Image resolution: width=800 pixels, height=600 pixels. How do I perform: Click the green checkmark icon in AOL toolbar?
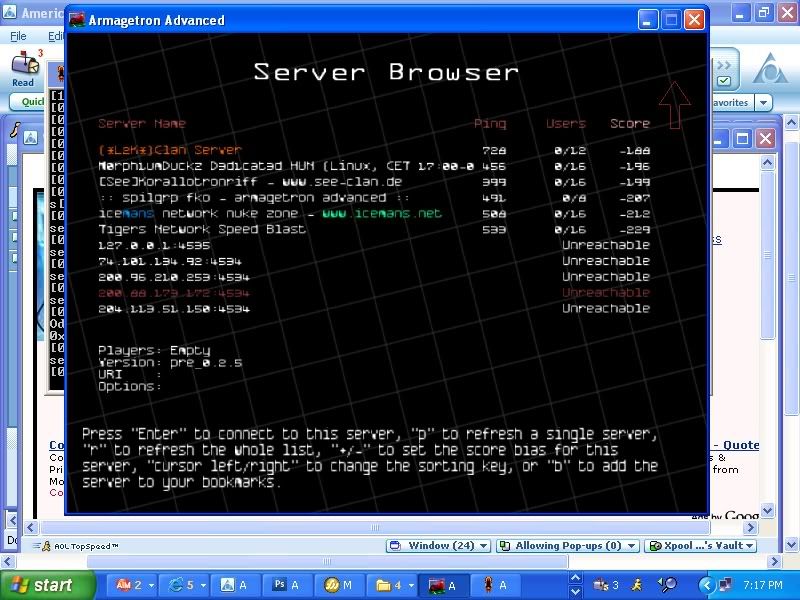tap(723, 81)
